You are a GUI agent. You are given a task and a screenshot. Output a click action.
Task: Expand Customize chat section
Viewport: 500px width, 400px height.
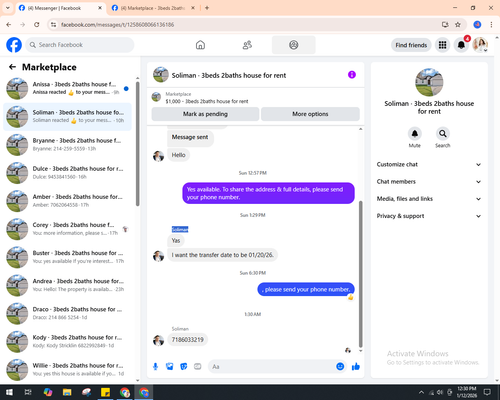click(x=429, y=164)
